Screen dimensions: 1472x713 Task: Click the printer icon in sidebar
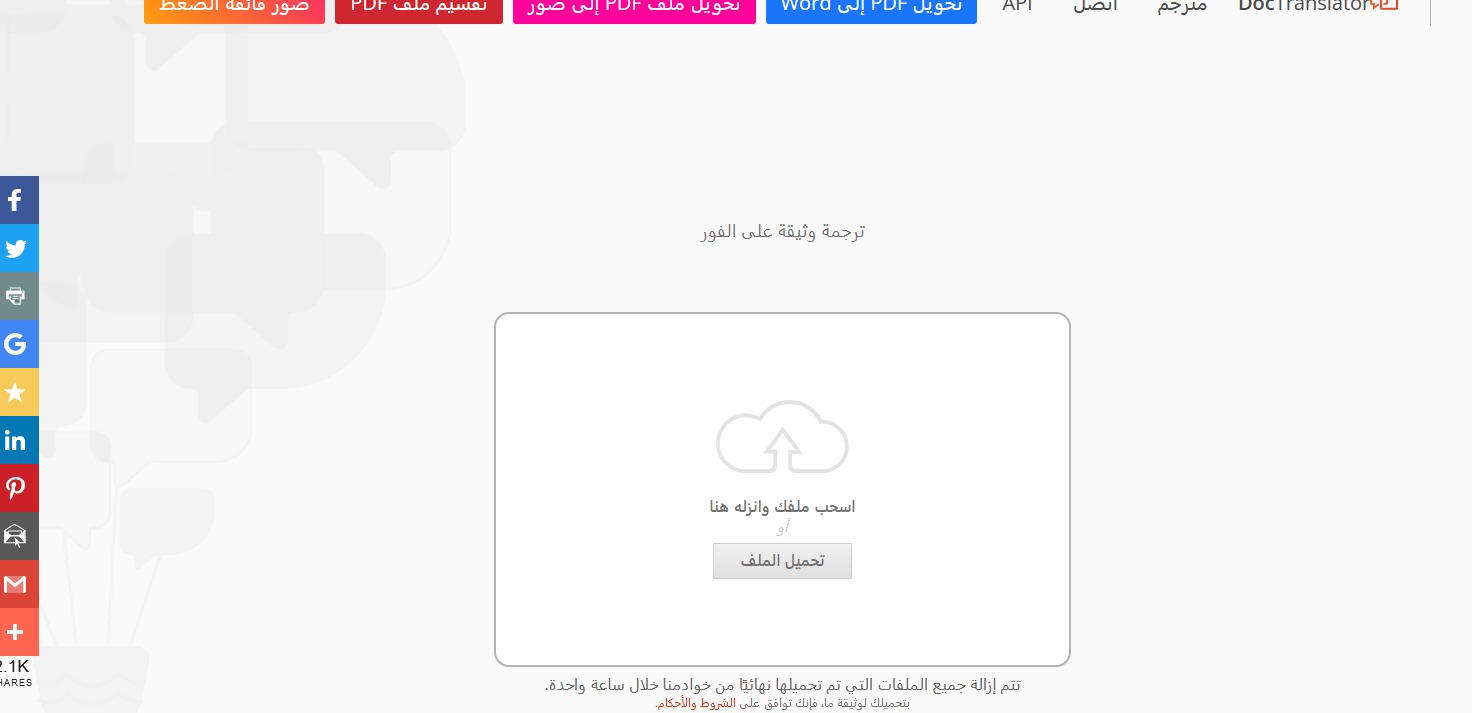pos(19,296)
